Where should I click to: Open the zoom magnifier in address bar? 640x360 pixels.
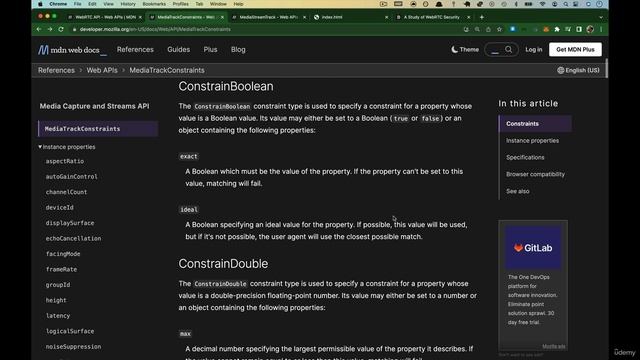click(477, 29)
